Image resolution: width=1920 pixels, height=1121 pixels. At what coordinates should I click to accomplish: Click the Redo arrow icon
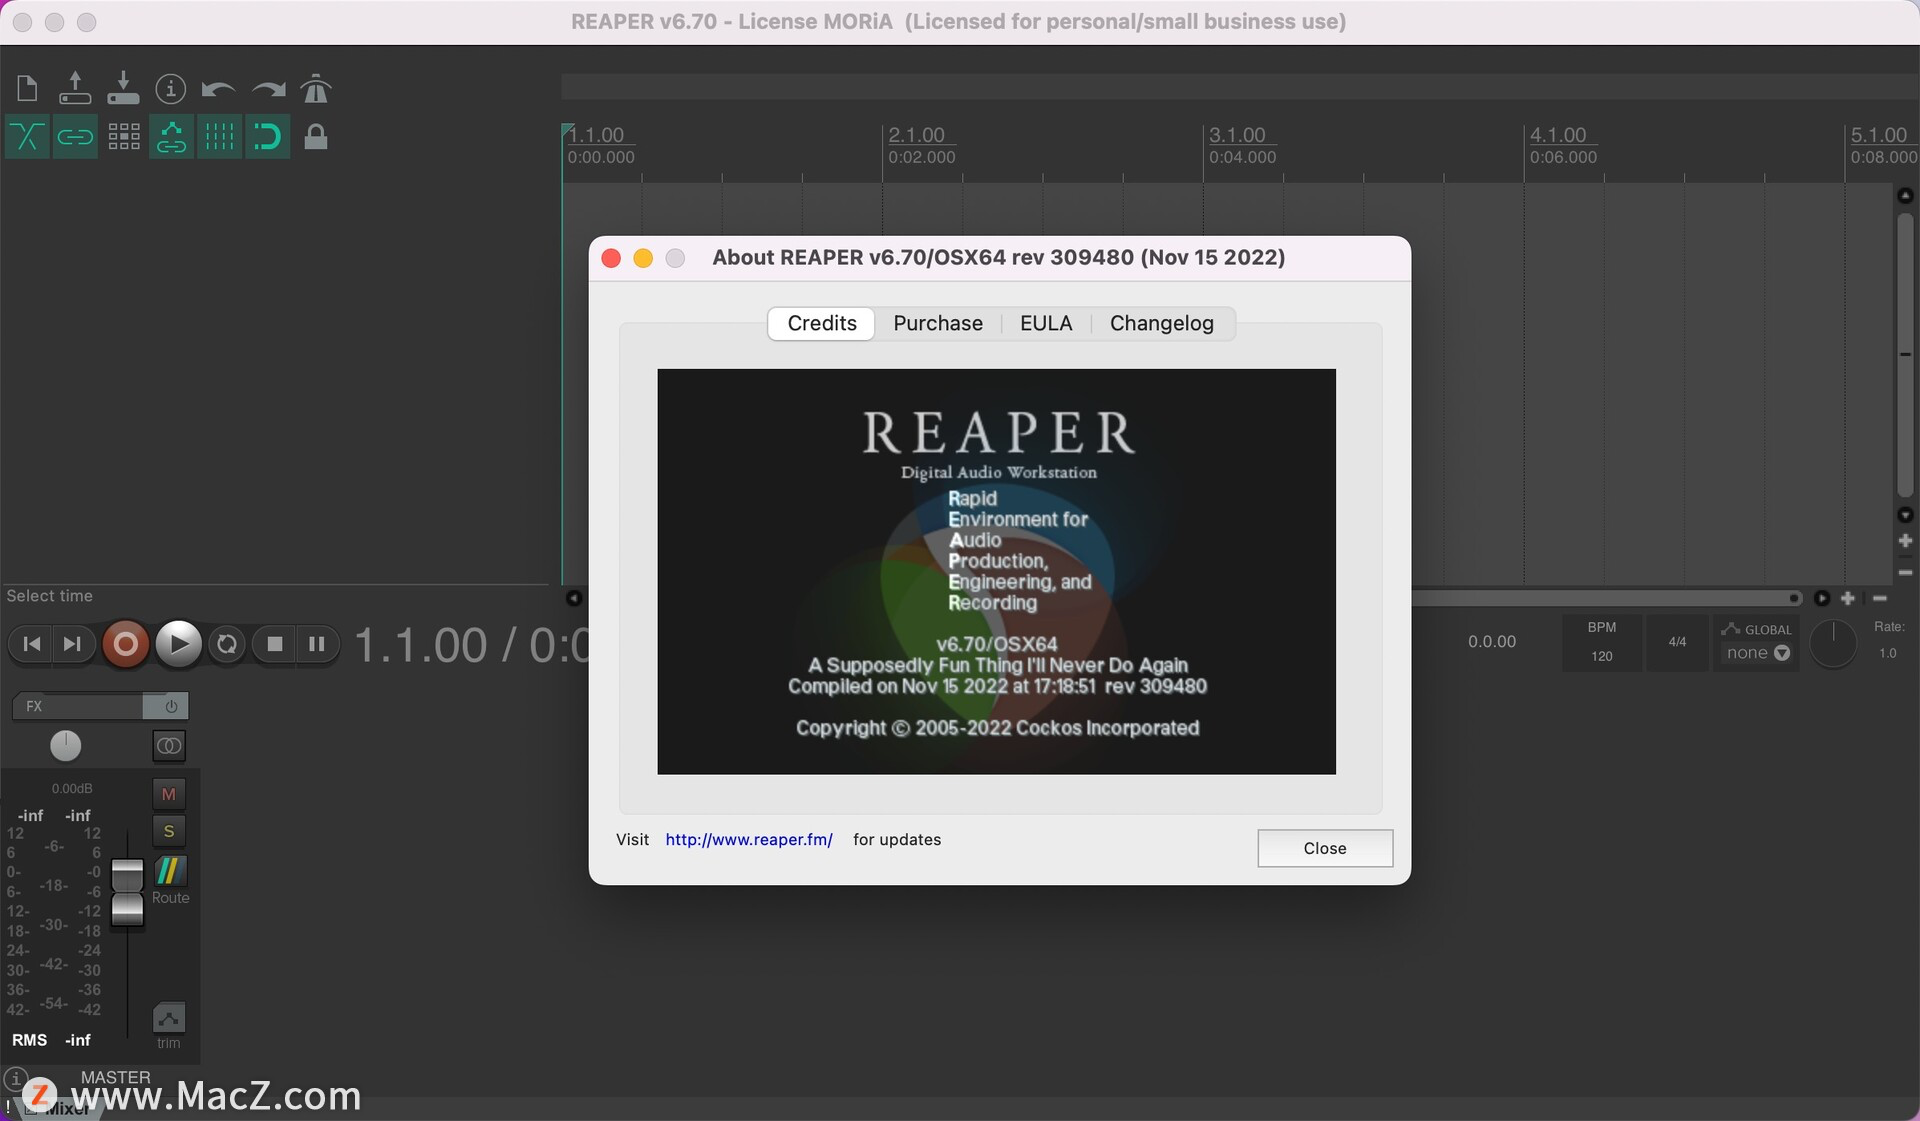[267, 89]
